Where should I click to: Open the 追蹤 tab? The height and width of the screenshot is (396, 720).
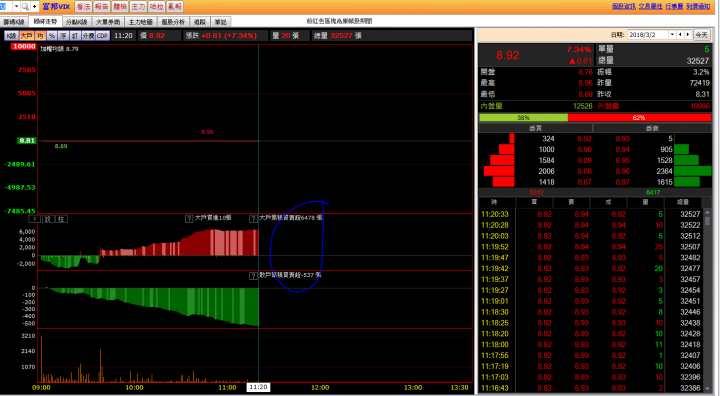coord(200,22)
